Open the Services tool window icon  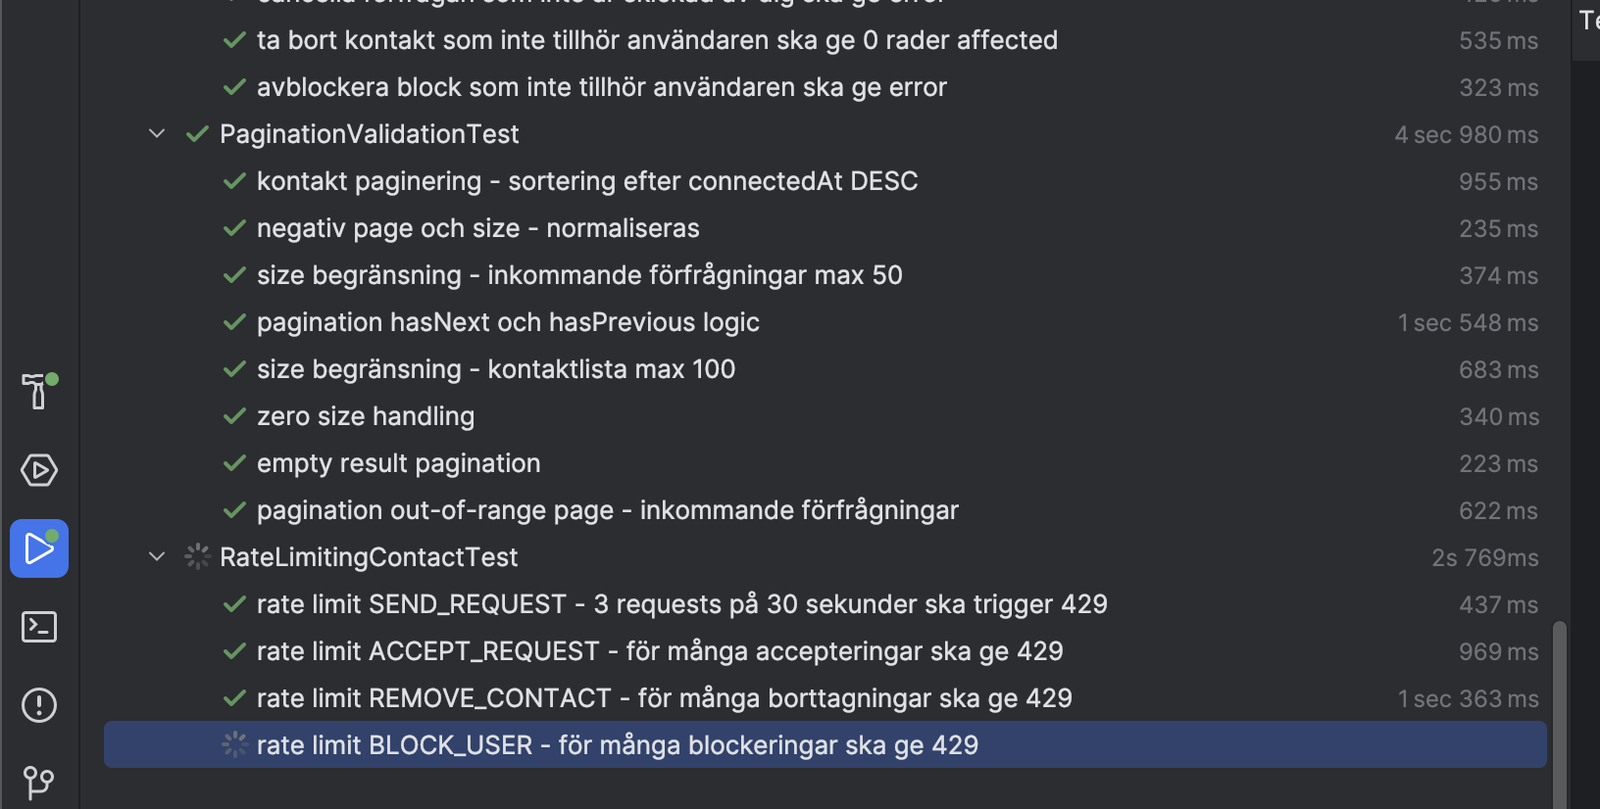[x=39, y=470]
